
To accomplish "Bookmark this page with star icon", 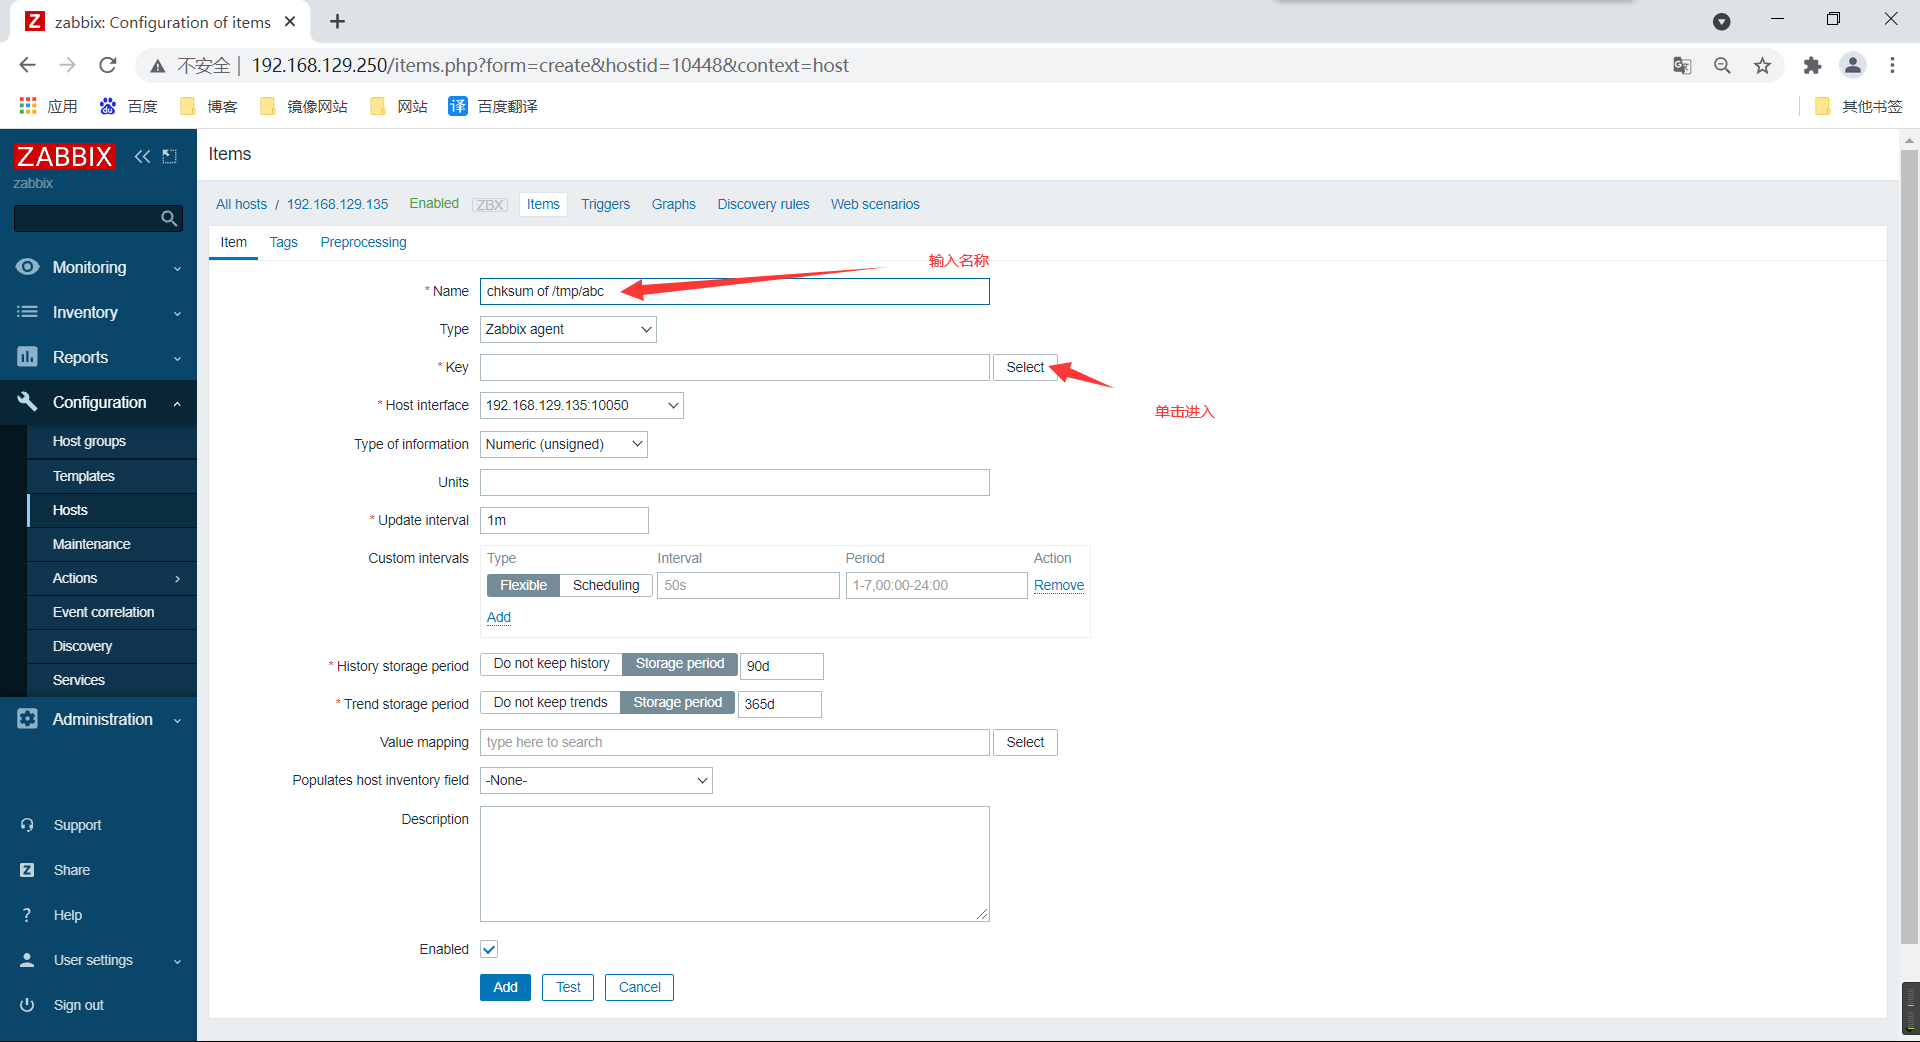I will [x=1762, y=65].
